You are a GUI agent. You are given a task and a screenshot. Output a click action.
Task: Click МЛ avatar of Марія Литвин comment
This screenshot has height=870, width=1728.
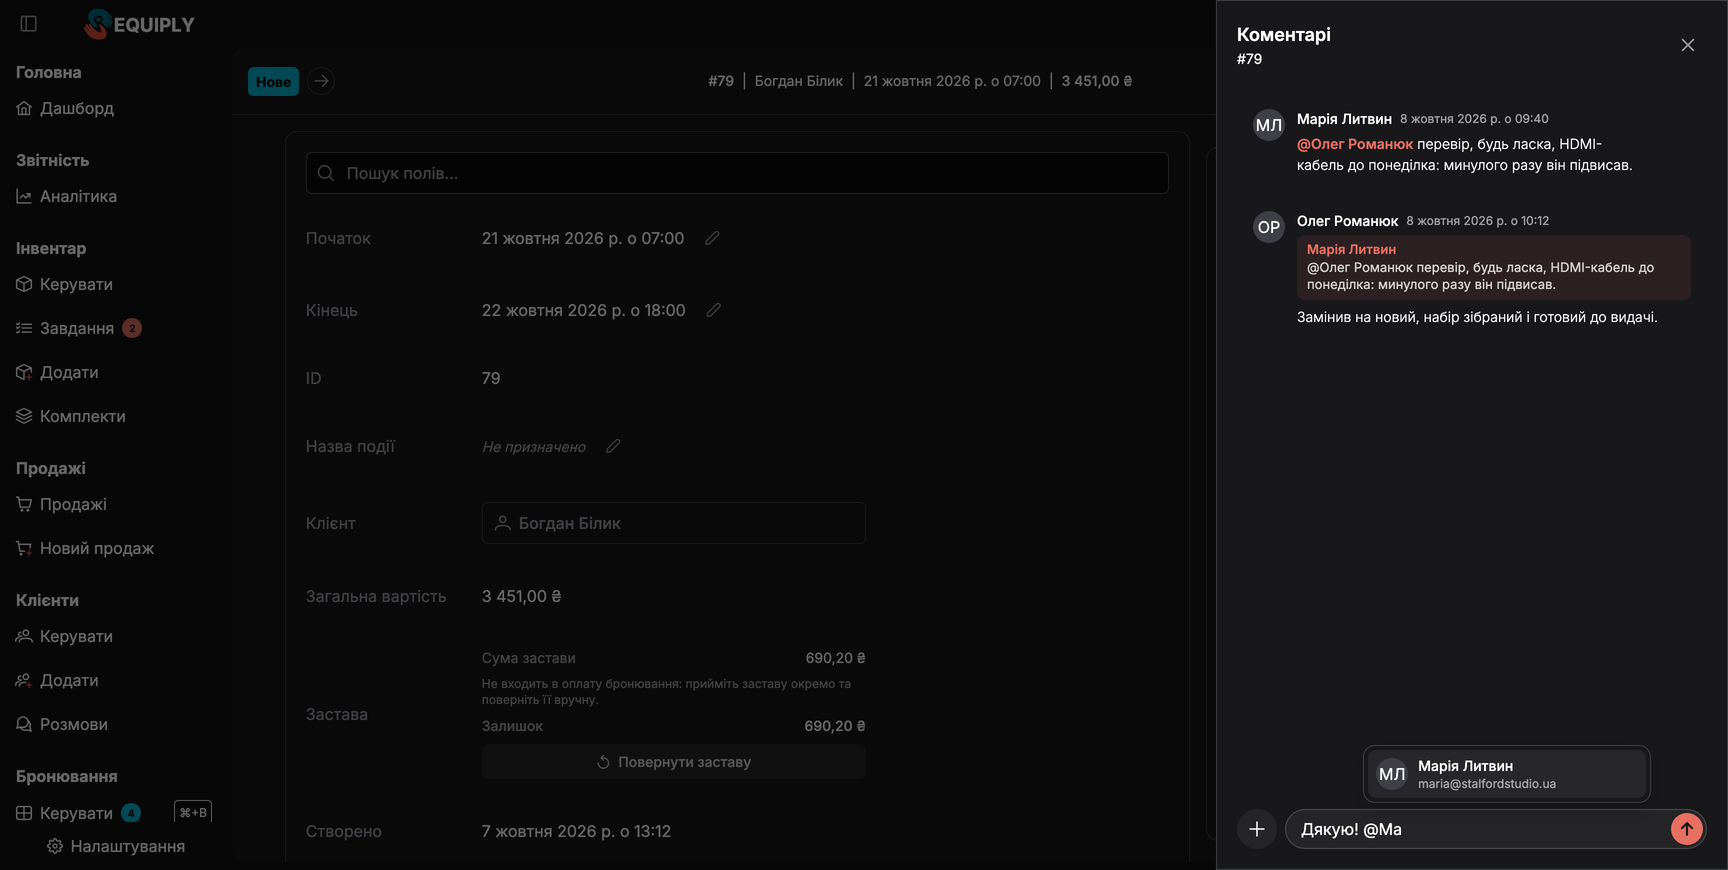tap(1269, 125)
